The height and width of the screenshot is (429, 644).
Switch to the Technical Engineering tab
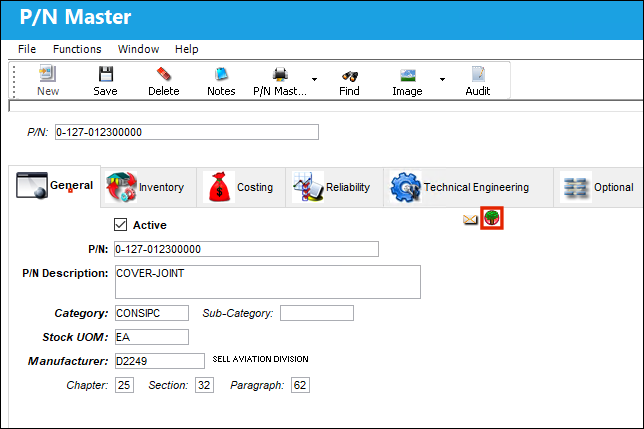468,187
